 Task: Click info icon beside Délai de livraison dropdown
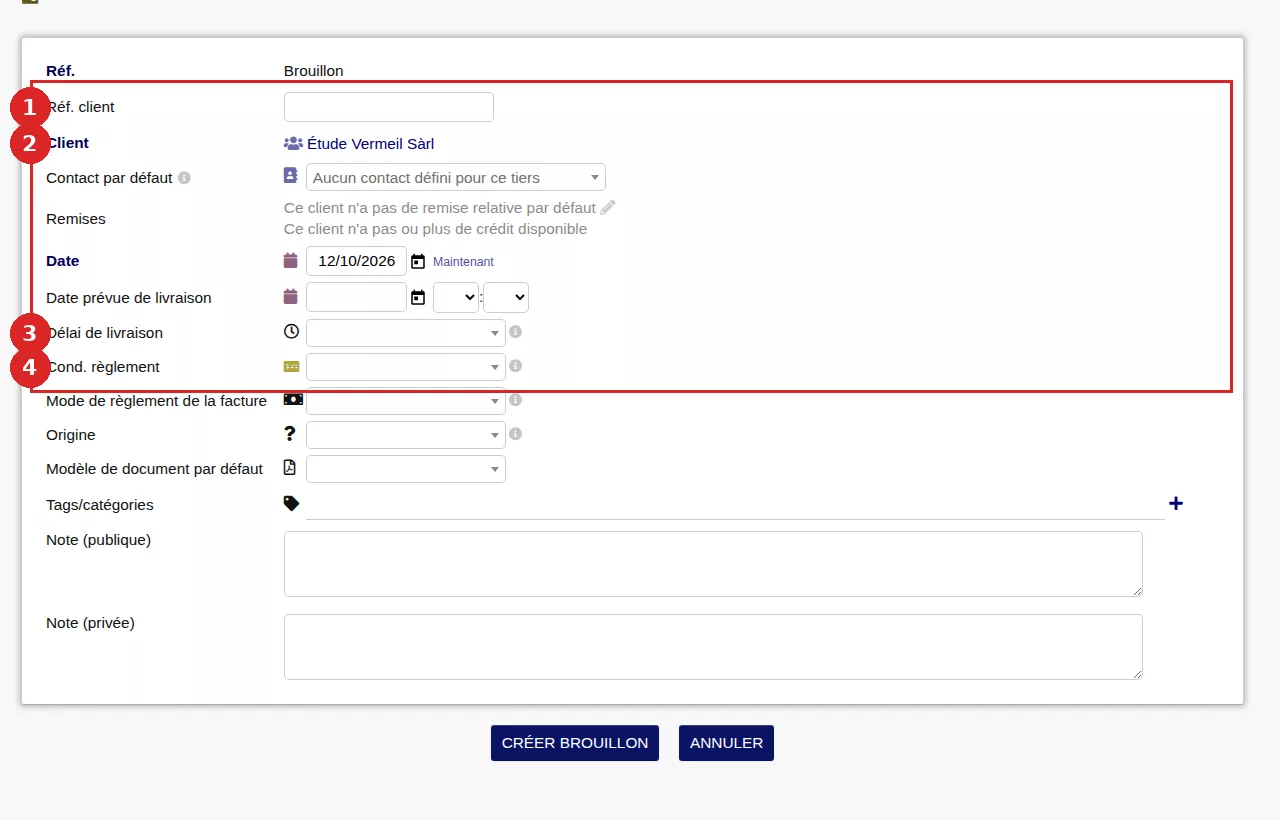tap(515, 332)
